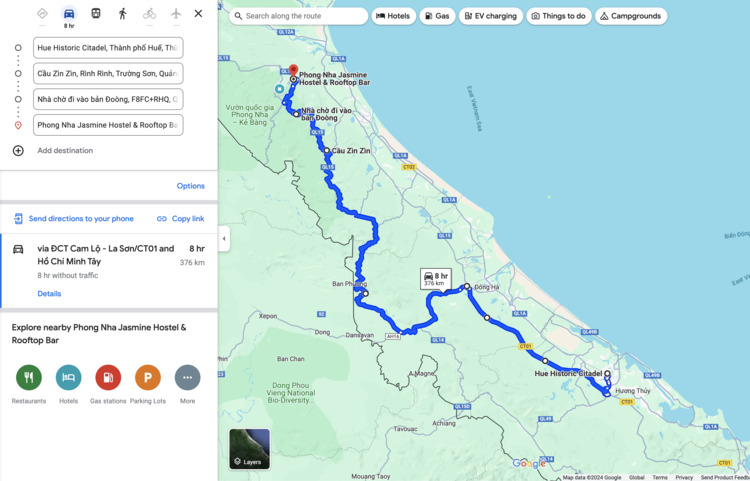The width and height of the screenshot is (750, 481).
Task: Filter route by Hotels chip
Action: (x=393, y=16)
